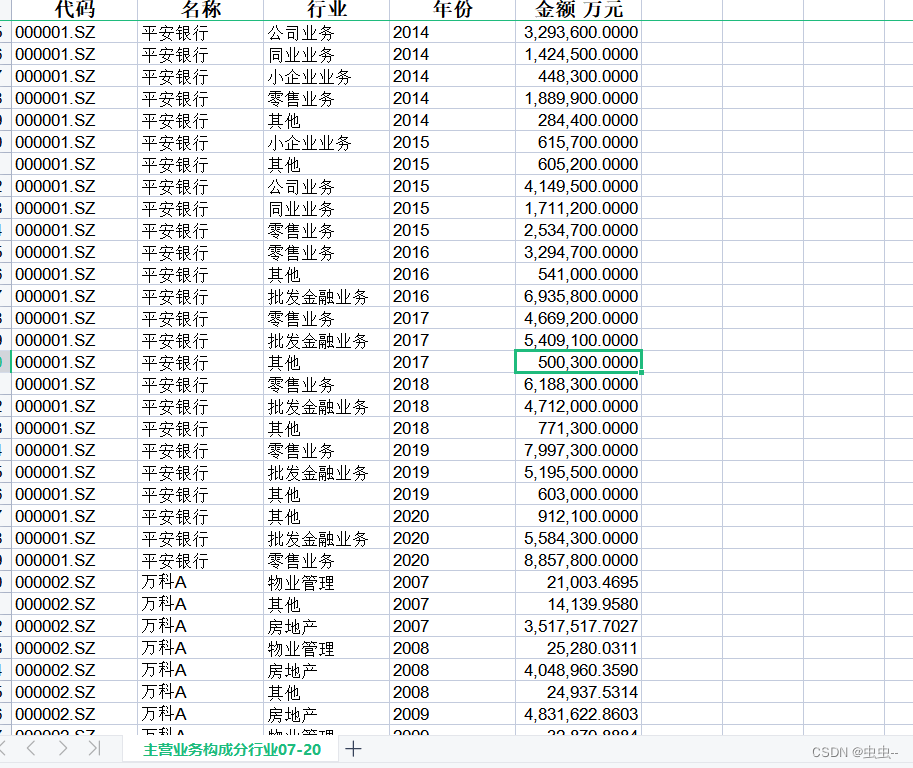The height and width of the screenshot is (768, 913).
Task: Click amount cell 14,139.9580
Action: coord(579,604)
